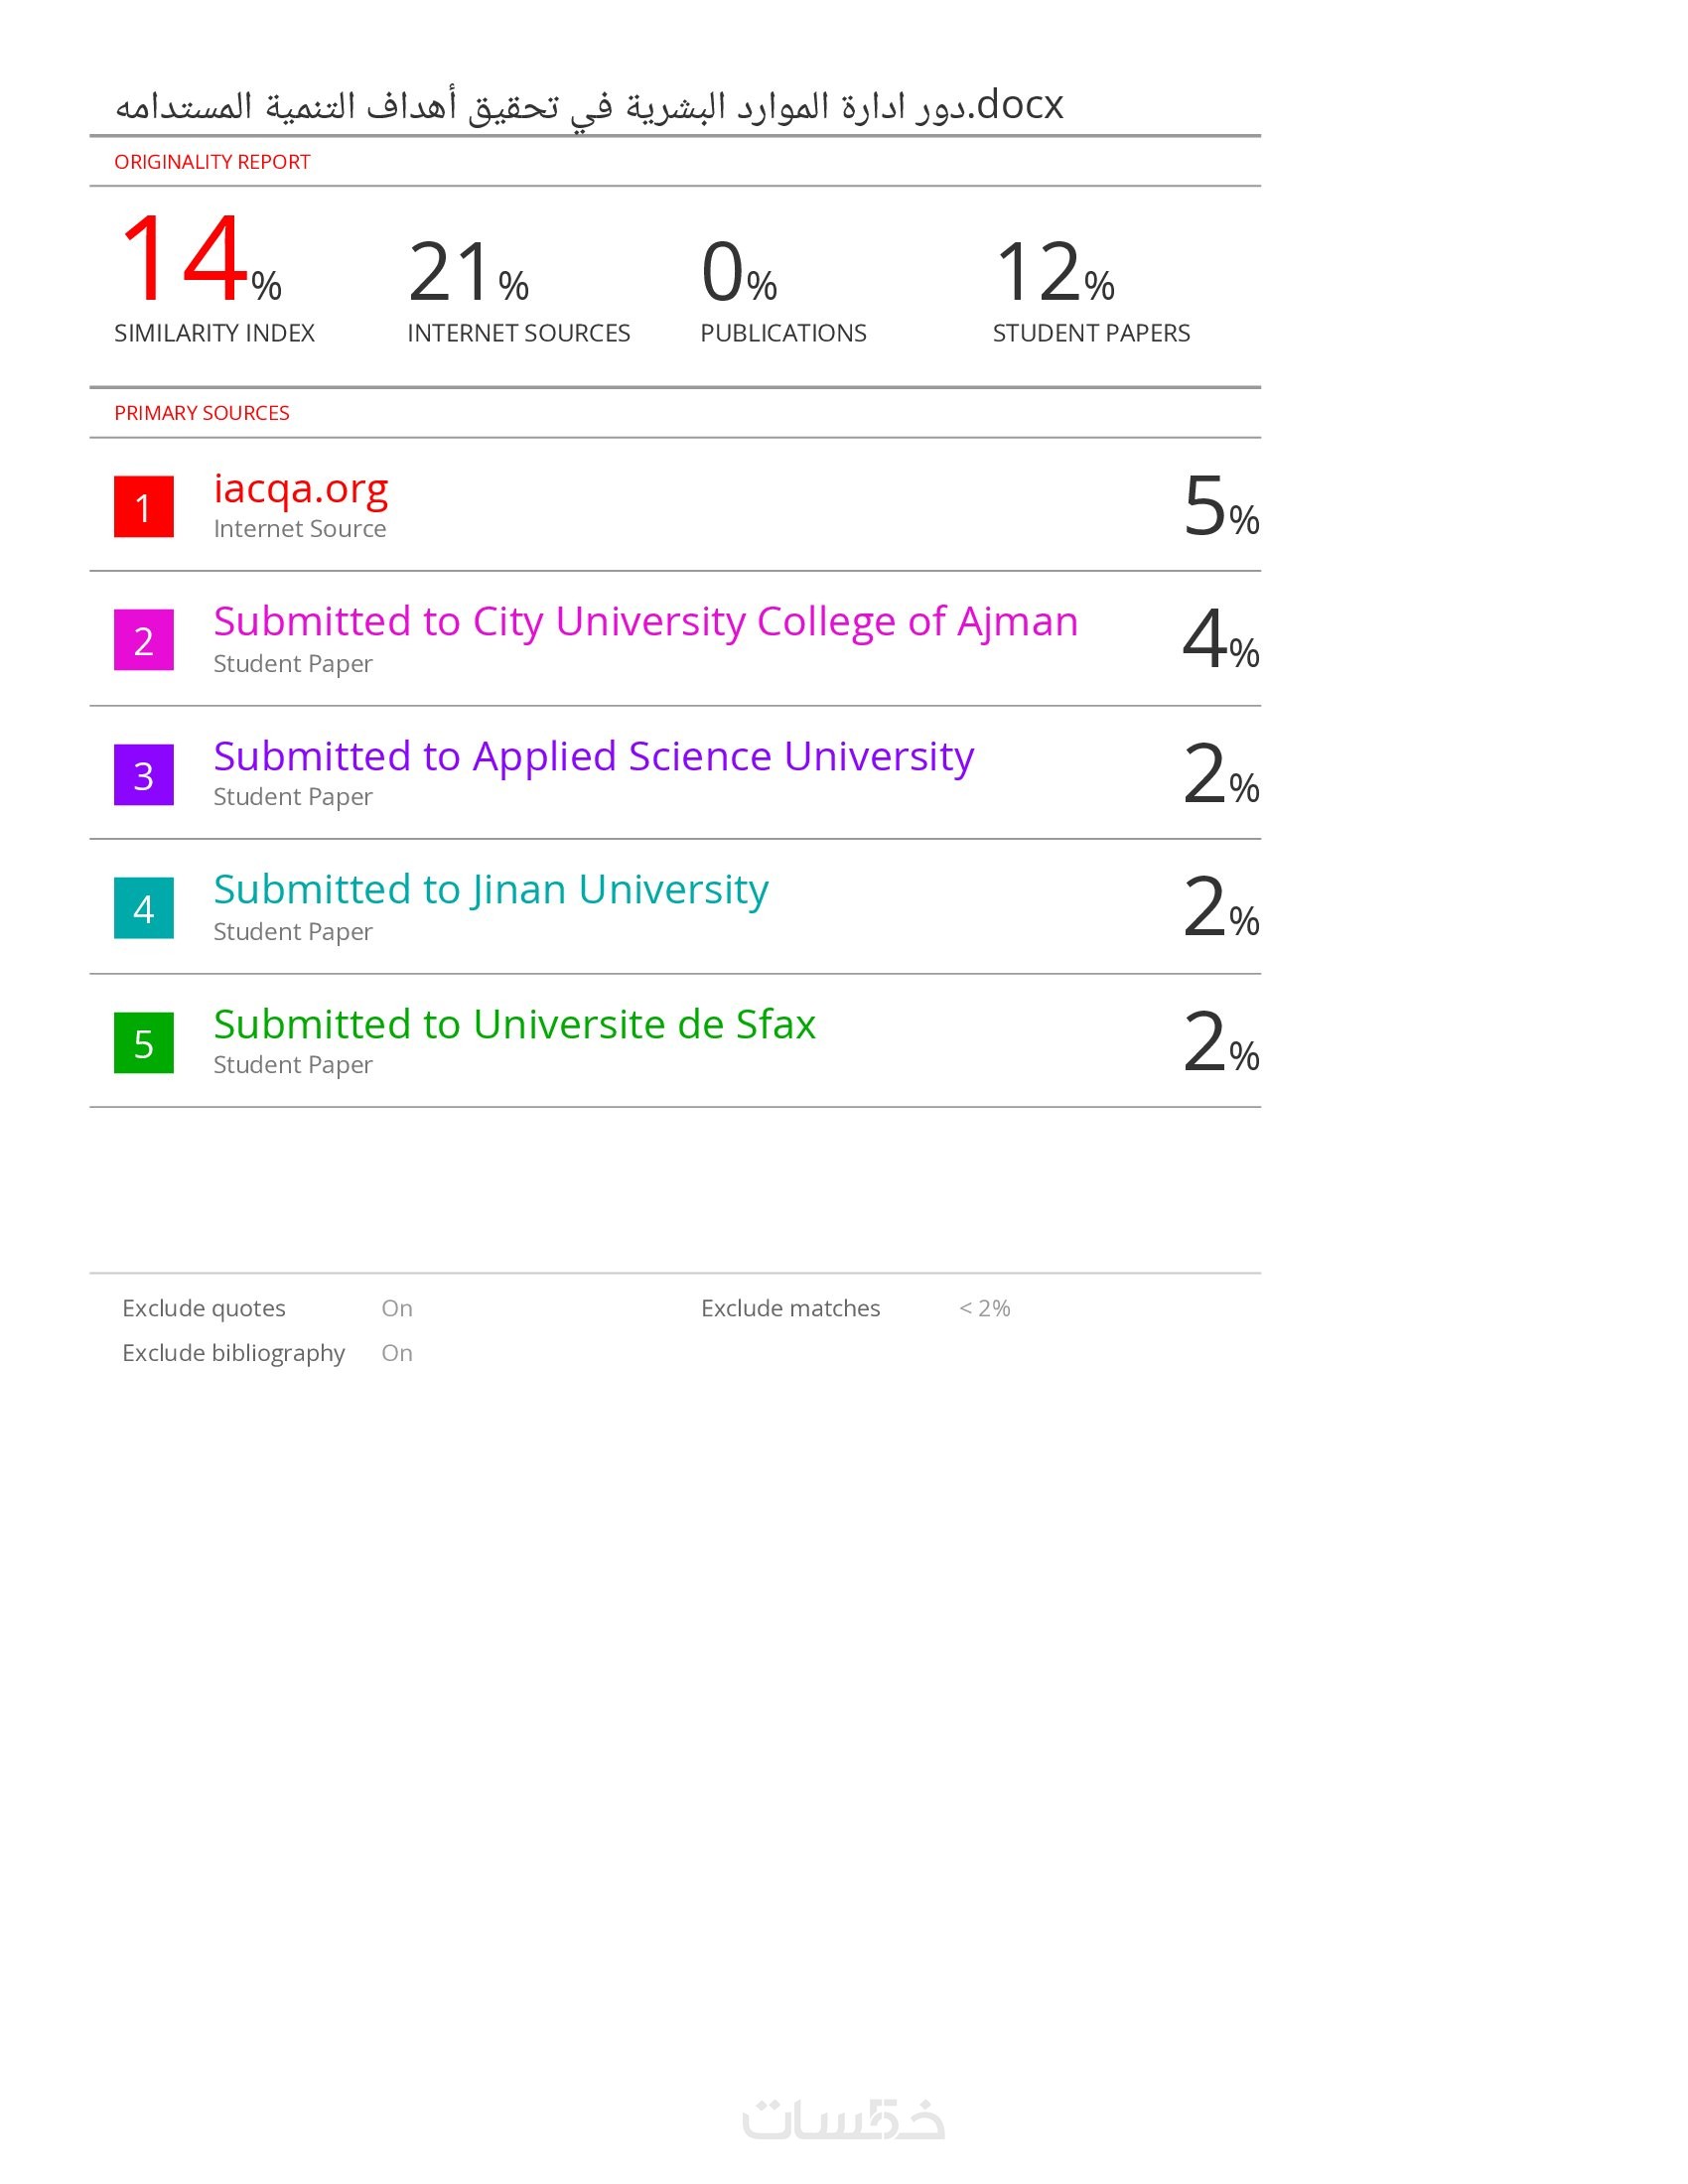Select the purple number 3 source badge
Image resolution: width=1688 pixels, height=2184 pixels.
tap(143, 774)
